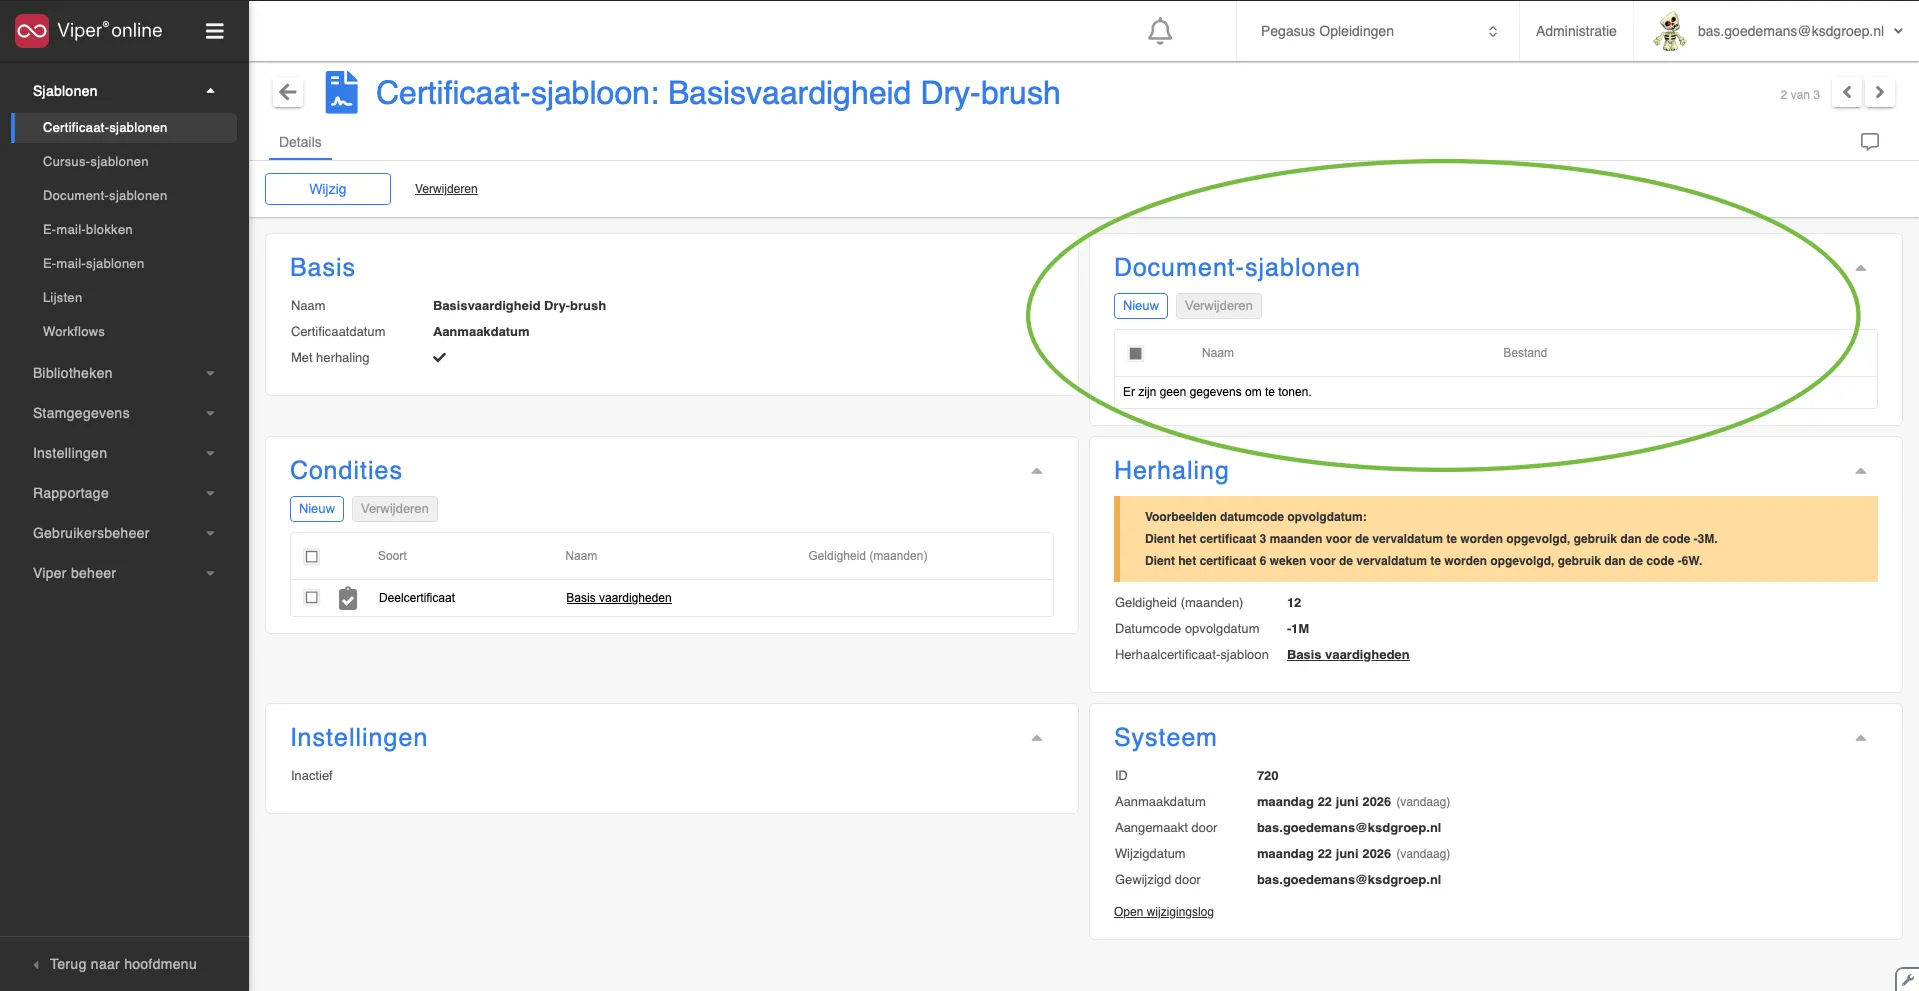Image resolution: width=1919 pixels, height=991 pixels.
Task: Click Verwijderen in Condities panel
Action: (x=395, y=509)
